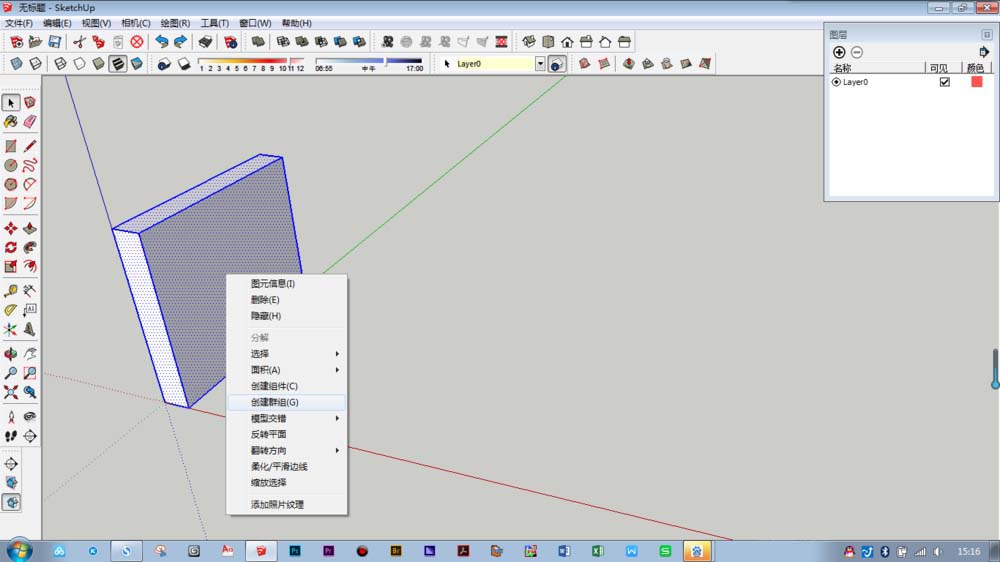Screen dimensions: 1000x562
Task: Select the Walk footprints tool
Action: click(11, 436)
